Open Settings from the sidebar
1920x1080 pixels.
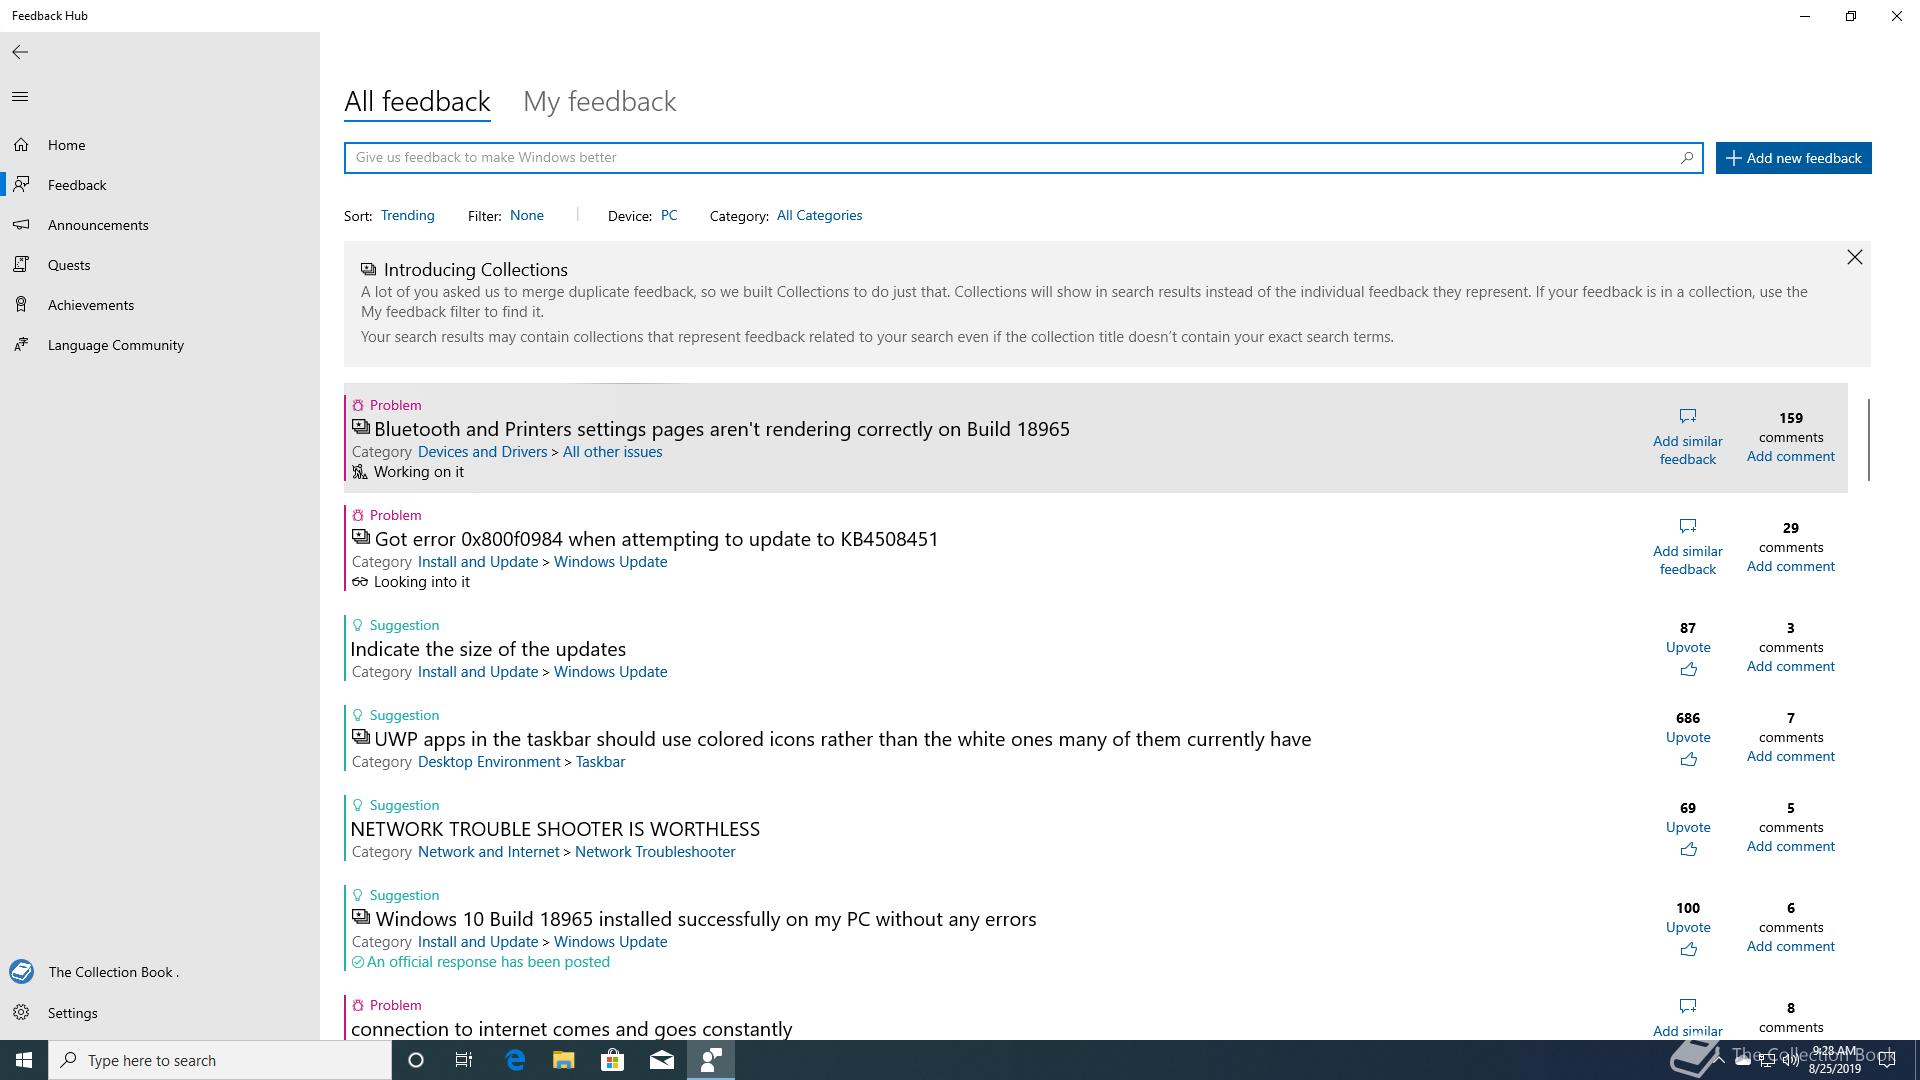(160, 1013)
